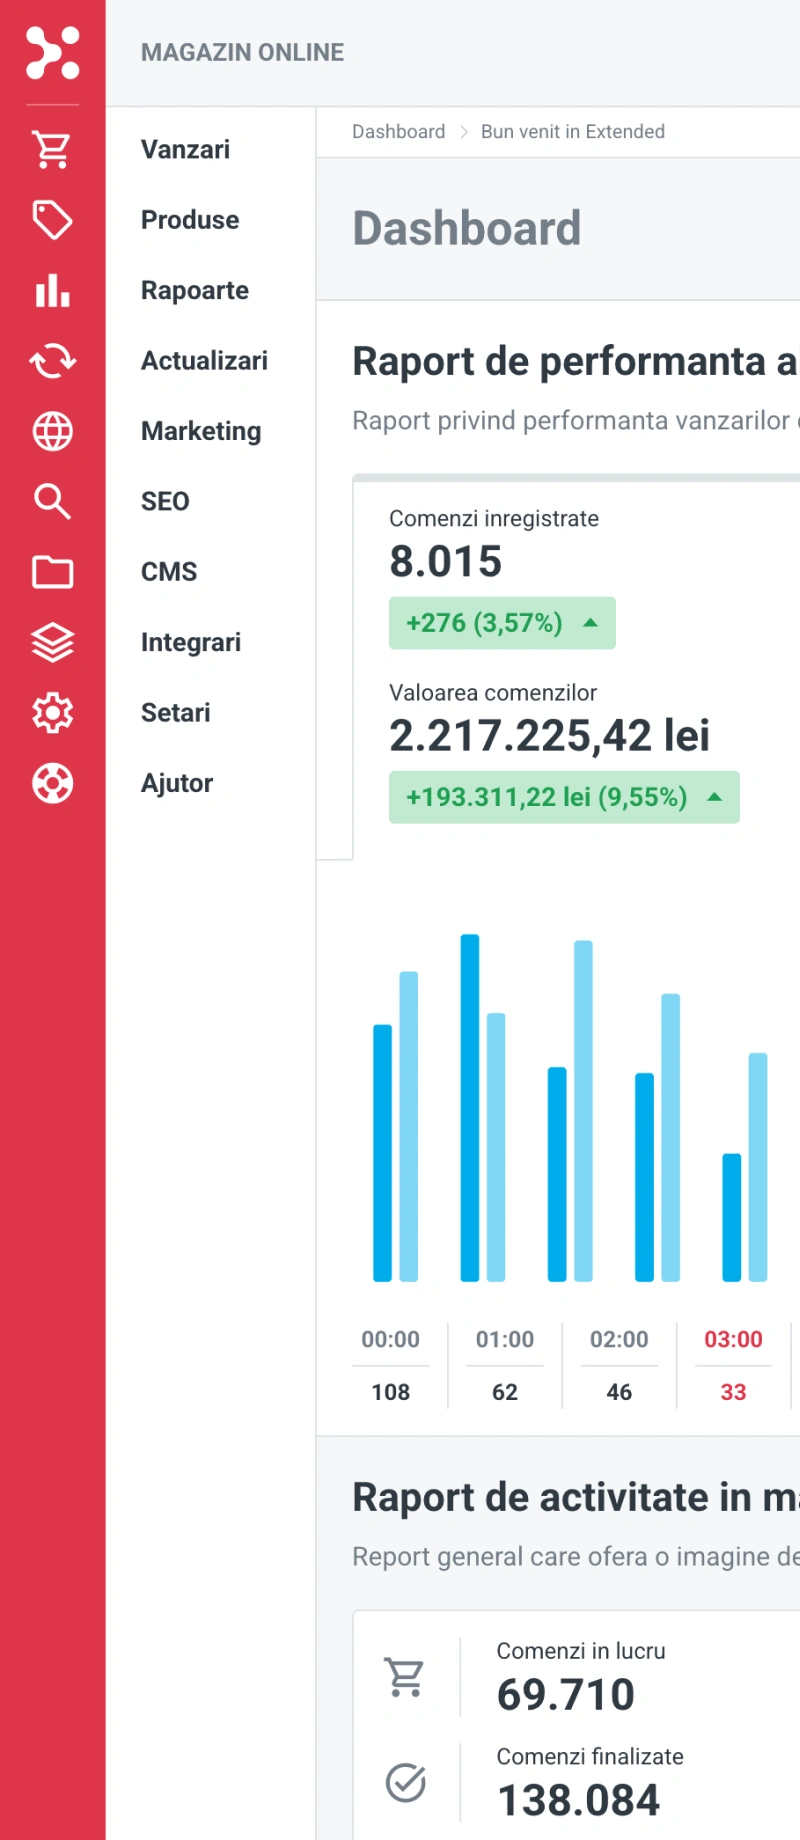
Task: Open the gear settings icon
Action: (52, 713)
